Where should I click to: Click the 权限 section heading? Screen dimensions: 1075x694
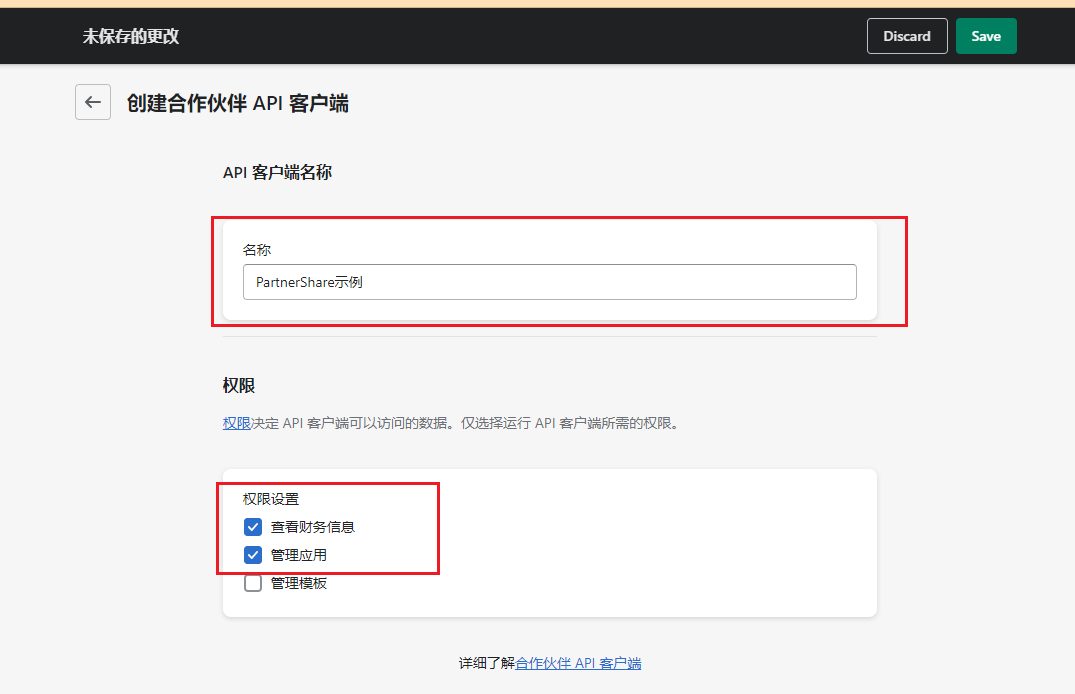(x=239, y=385)
